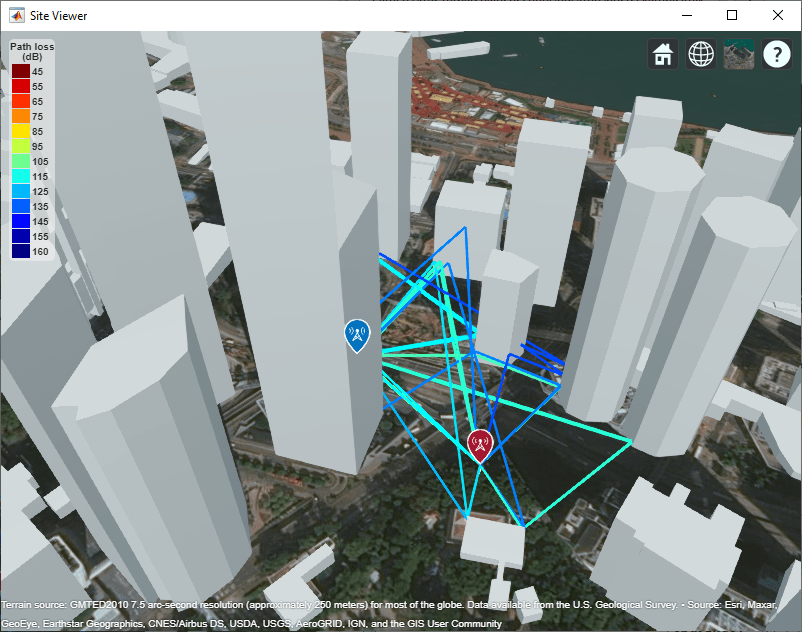
Task: Click the 55 dB red legend swatch
Action: [x=21, y=86]
